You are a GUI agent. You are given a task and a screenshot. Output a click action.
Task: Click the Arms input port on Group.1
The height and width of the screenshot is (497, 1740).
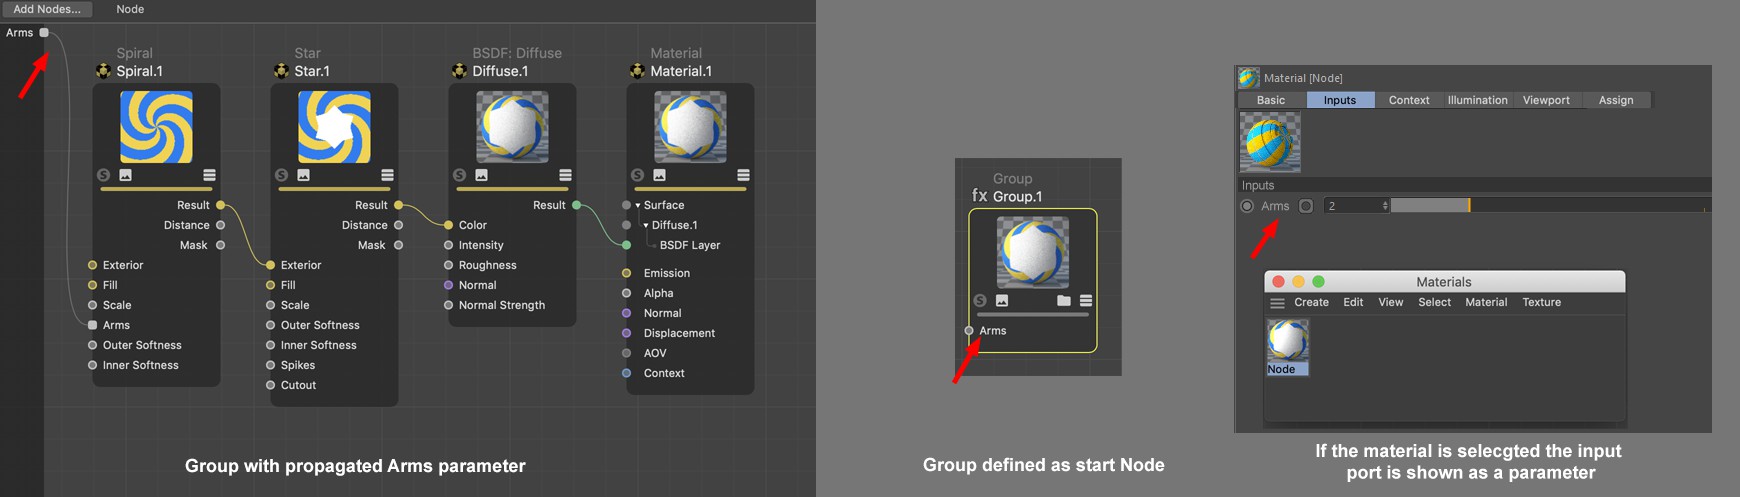click(969, 331)
